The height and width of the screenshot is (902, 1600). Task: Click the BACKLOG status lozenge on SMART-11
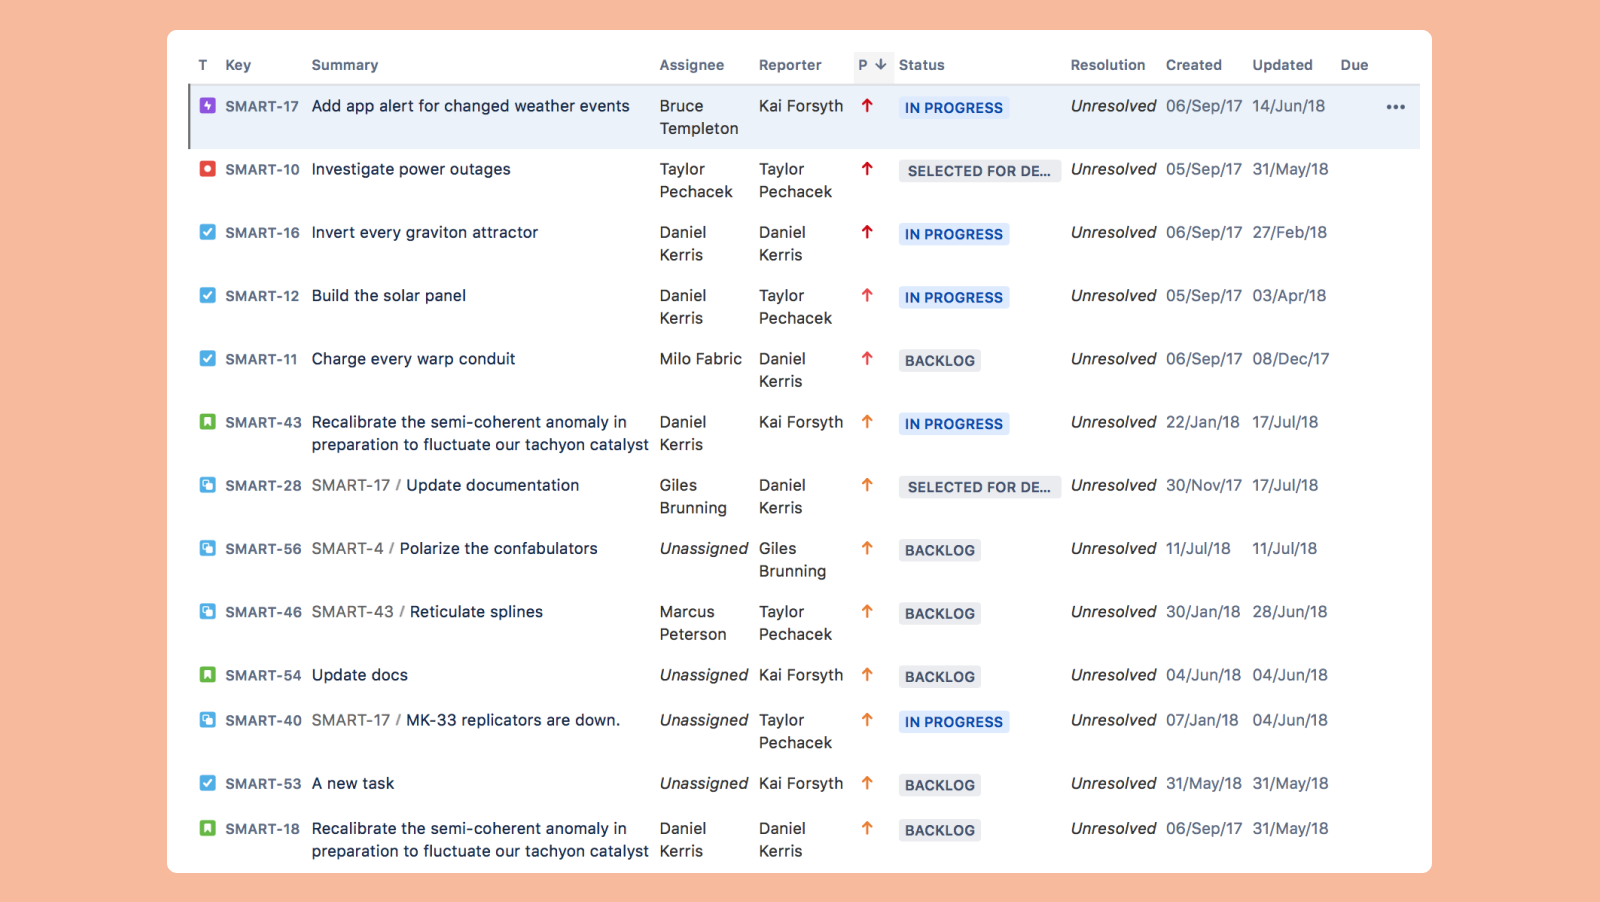938,360
